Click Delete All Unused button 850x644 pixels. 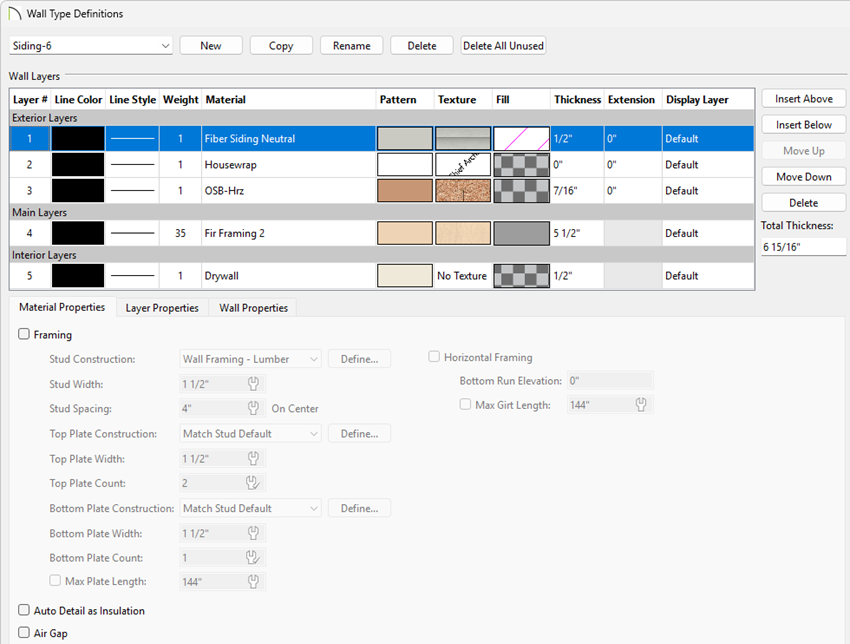[x=503, y=46]
